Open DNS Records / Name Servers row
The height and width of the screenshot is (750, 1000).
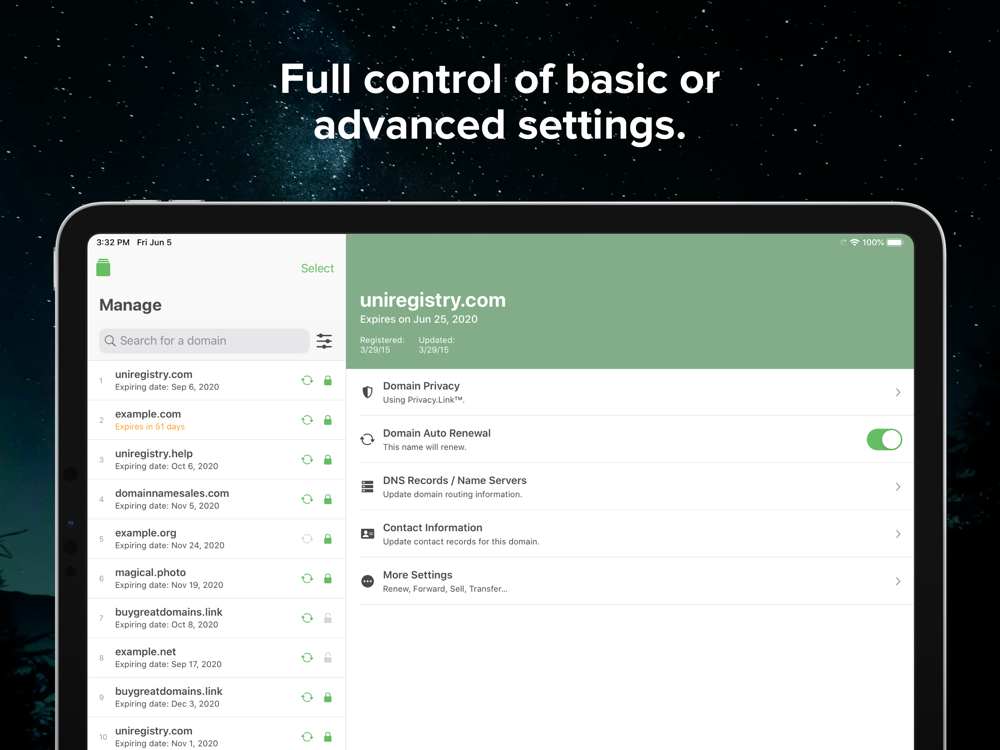630,487
